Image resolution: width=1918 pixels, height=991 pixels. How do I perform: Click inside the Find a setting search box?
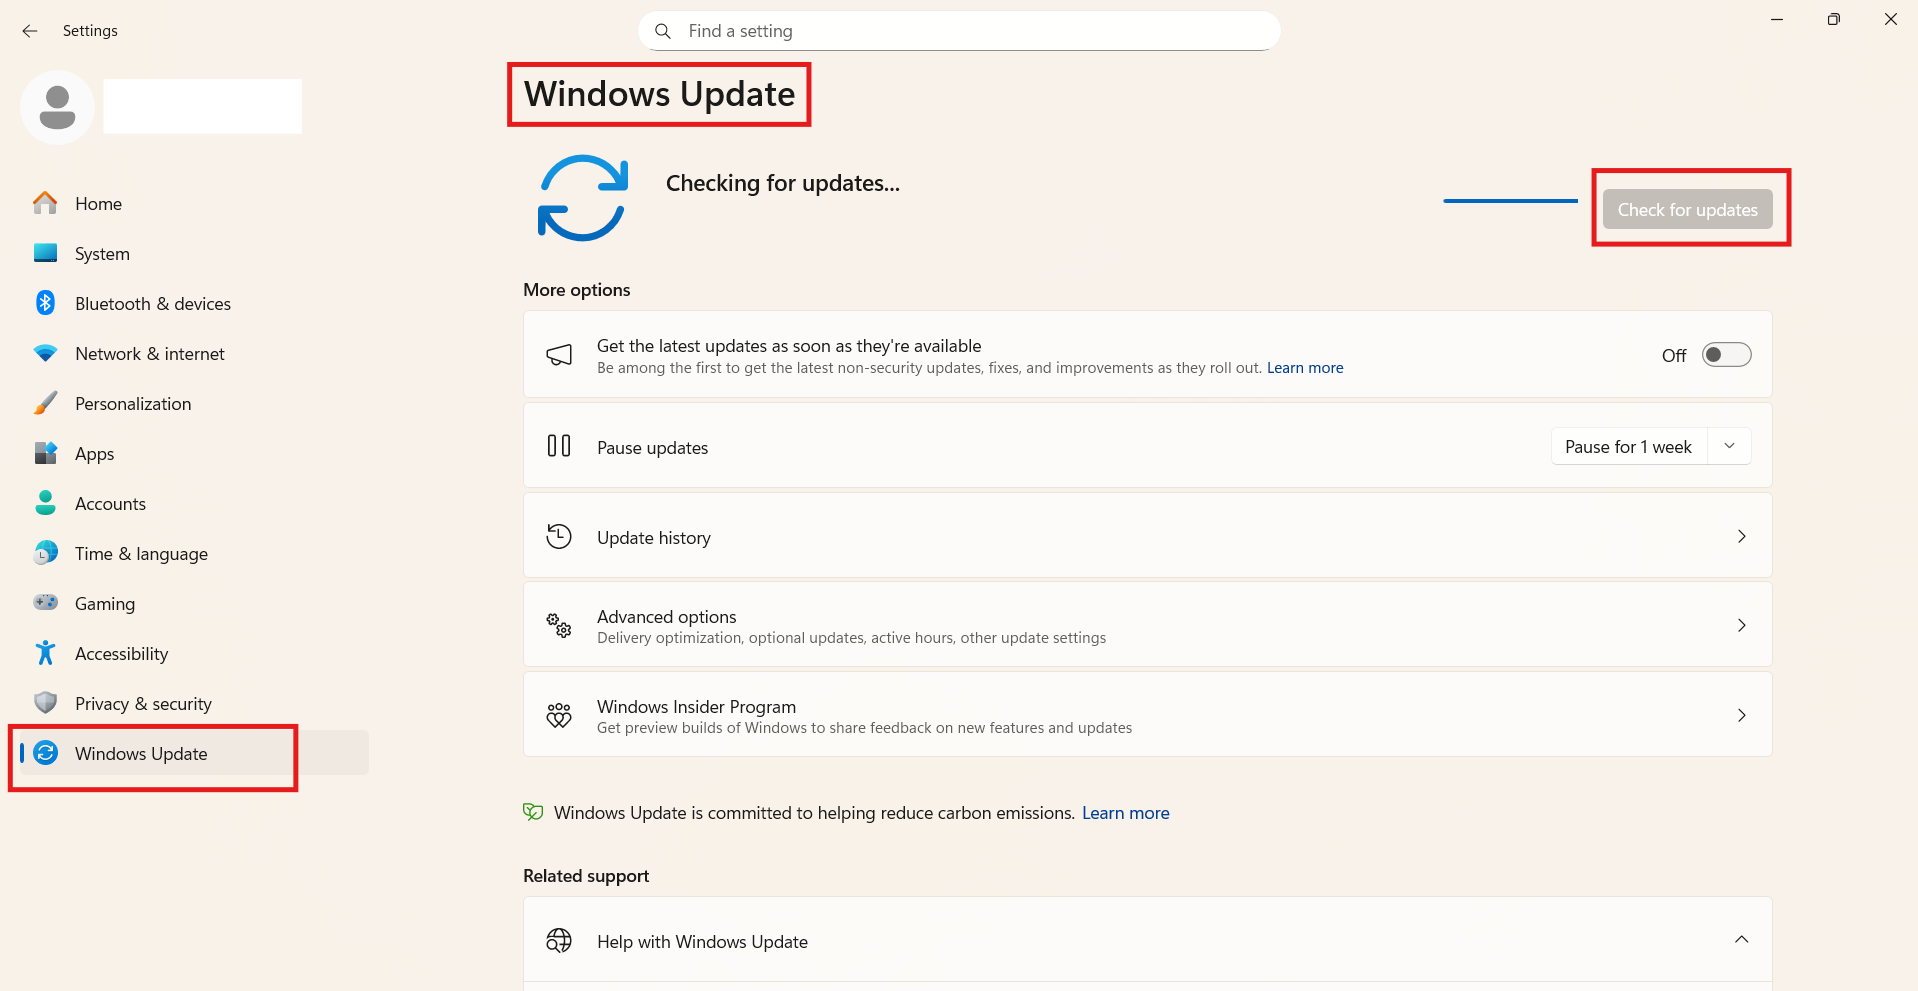957,31
